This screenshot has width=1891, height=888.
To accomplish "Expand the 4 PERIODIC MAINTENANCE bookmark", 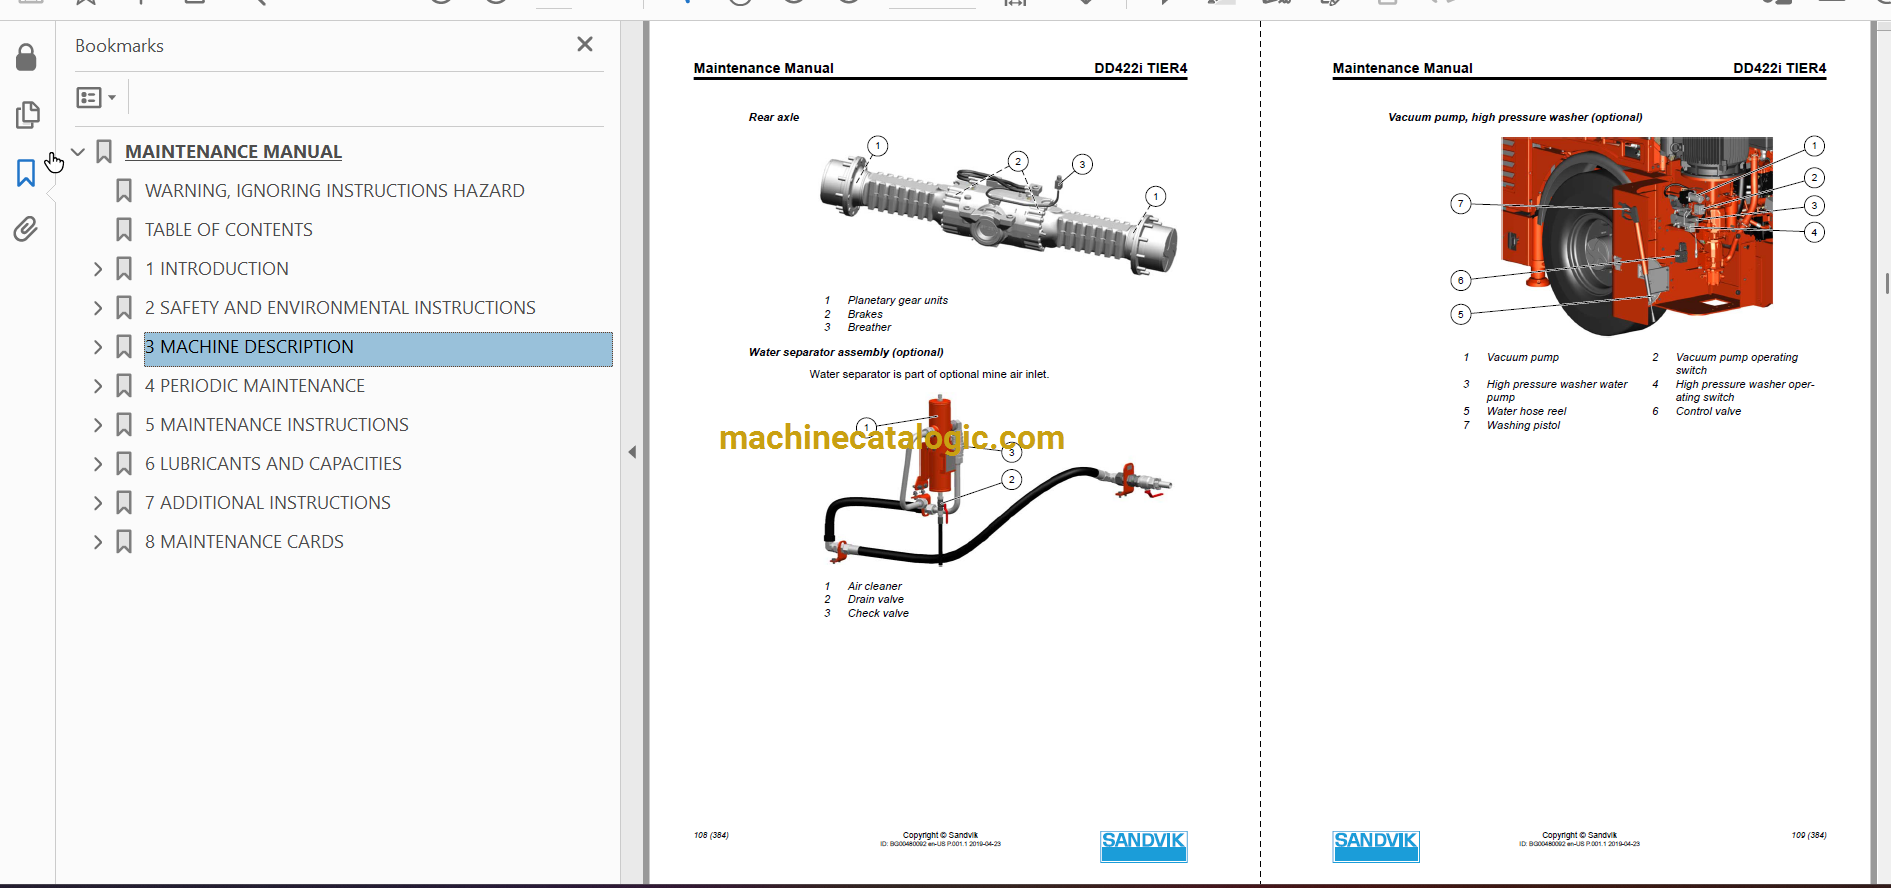I will (x=98, y=386).
